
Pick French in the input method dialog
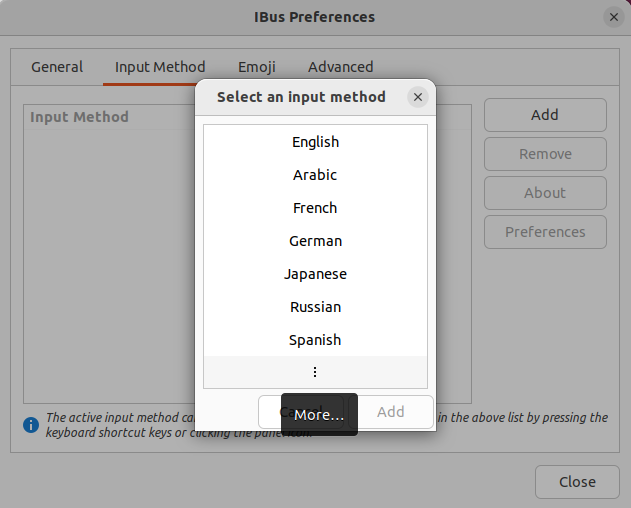pos(315,208)
